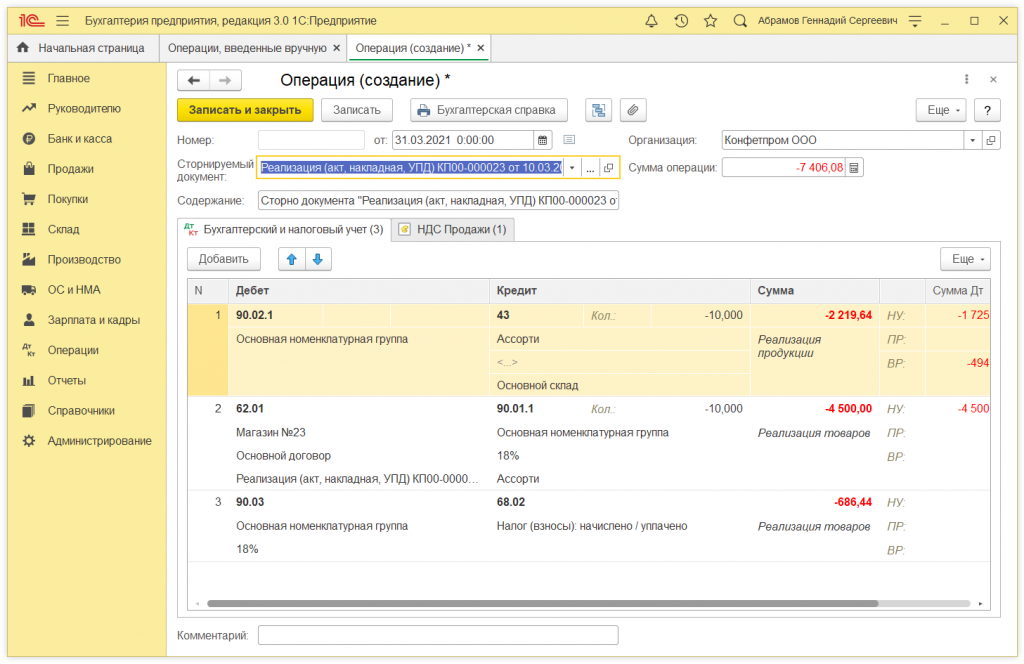Open calculator for Сумма операции field
Screen dimensions: 1024x664
(854, 168)
